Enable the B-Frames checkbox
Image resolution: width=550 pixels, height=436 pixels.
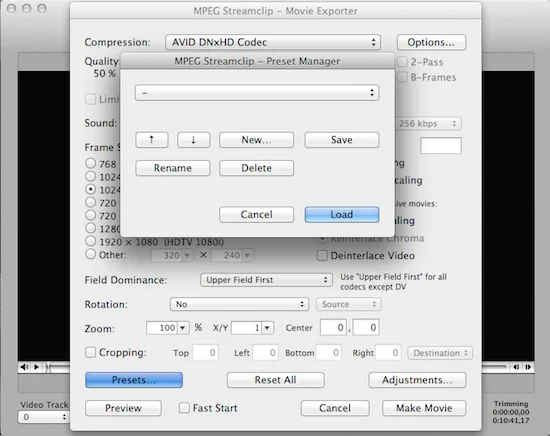402,77
